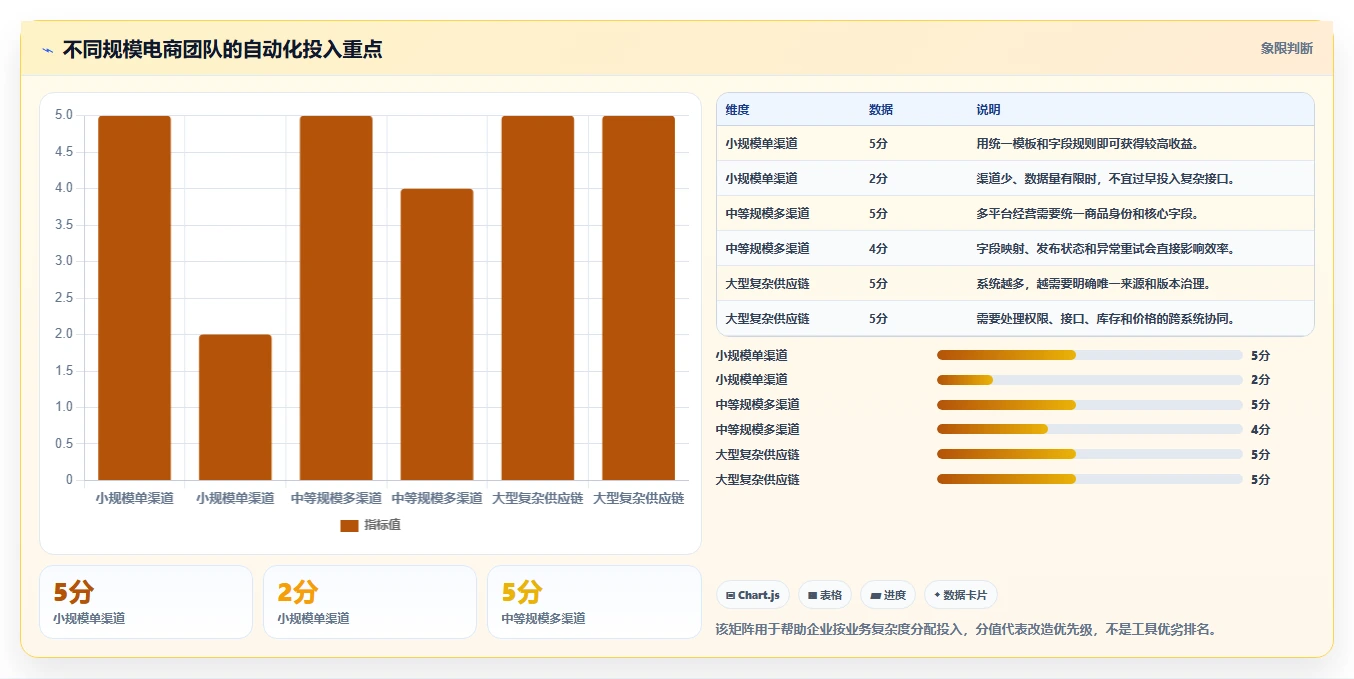Screen dimensions: 1354x679
Task: Click the 小规模单渠道 2分 progress bar
Action: (x=1089, y=380)
